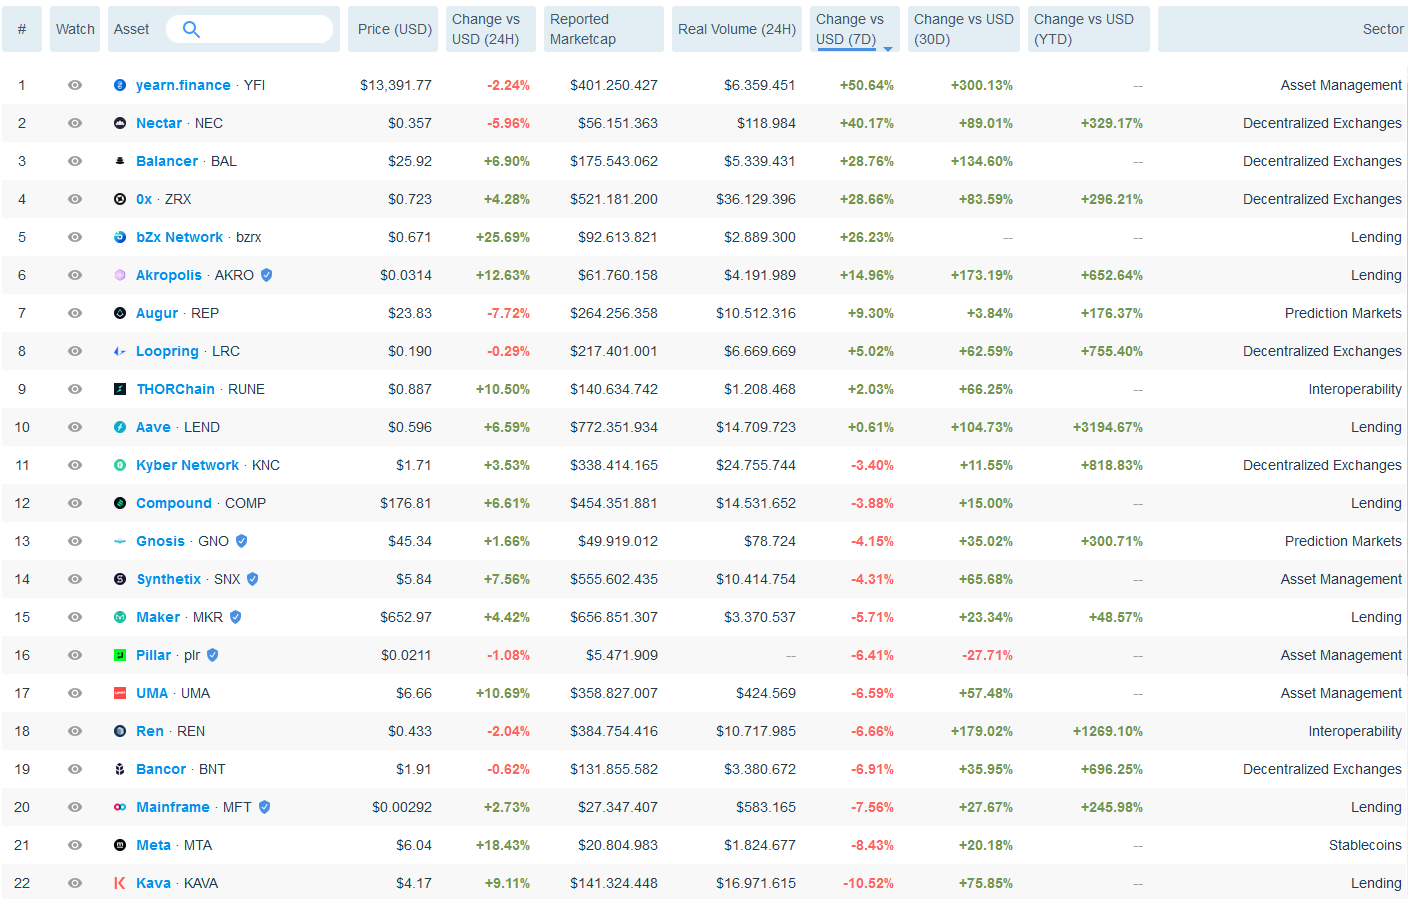Add Kava to watchlist via eye icon
Viewport: 1408px width, 899px height.
click(x=75, y=883)
